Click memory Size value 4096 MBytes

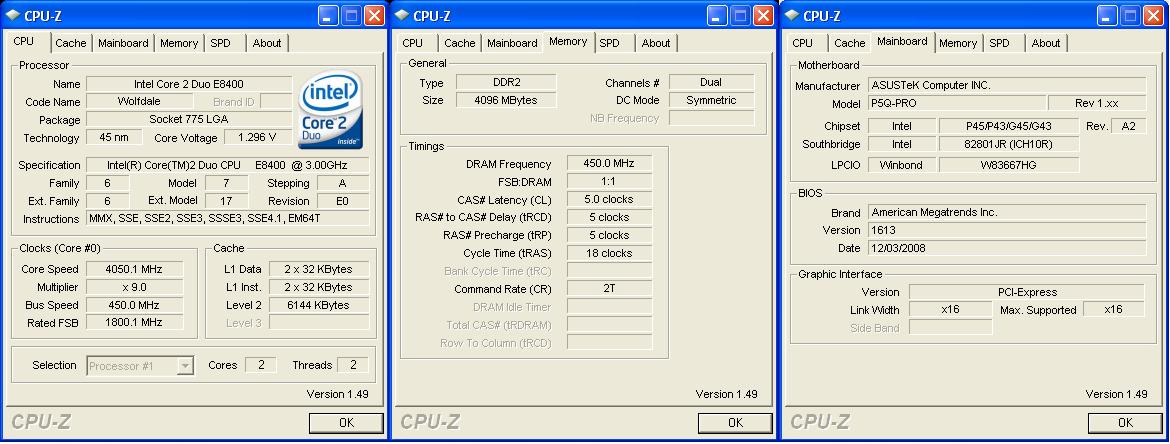[x=506, y=100]
